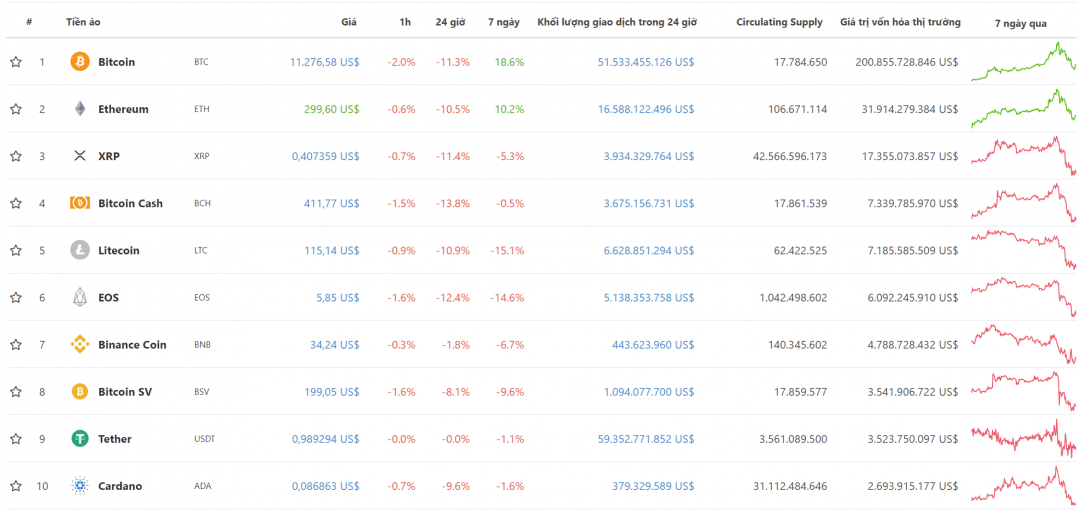
Task: Open the Litecoin coin name link
Action: [x=118, y=250]
